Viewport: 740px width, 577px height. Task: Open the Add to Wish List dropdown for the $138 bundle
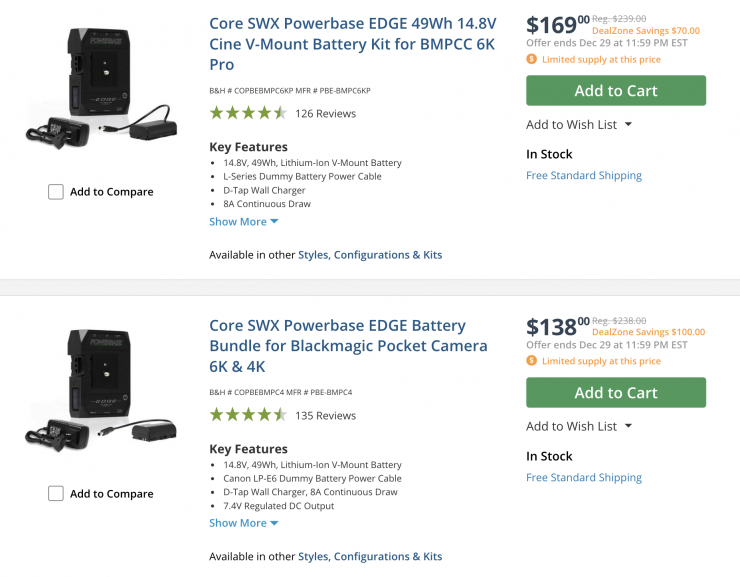pyautogui.click(x=579, y=426)
